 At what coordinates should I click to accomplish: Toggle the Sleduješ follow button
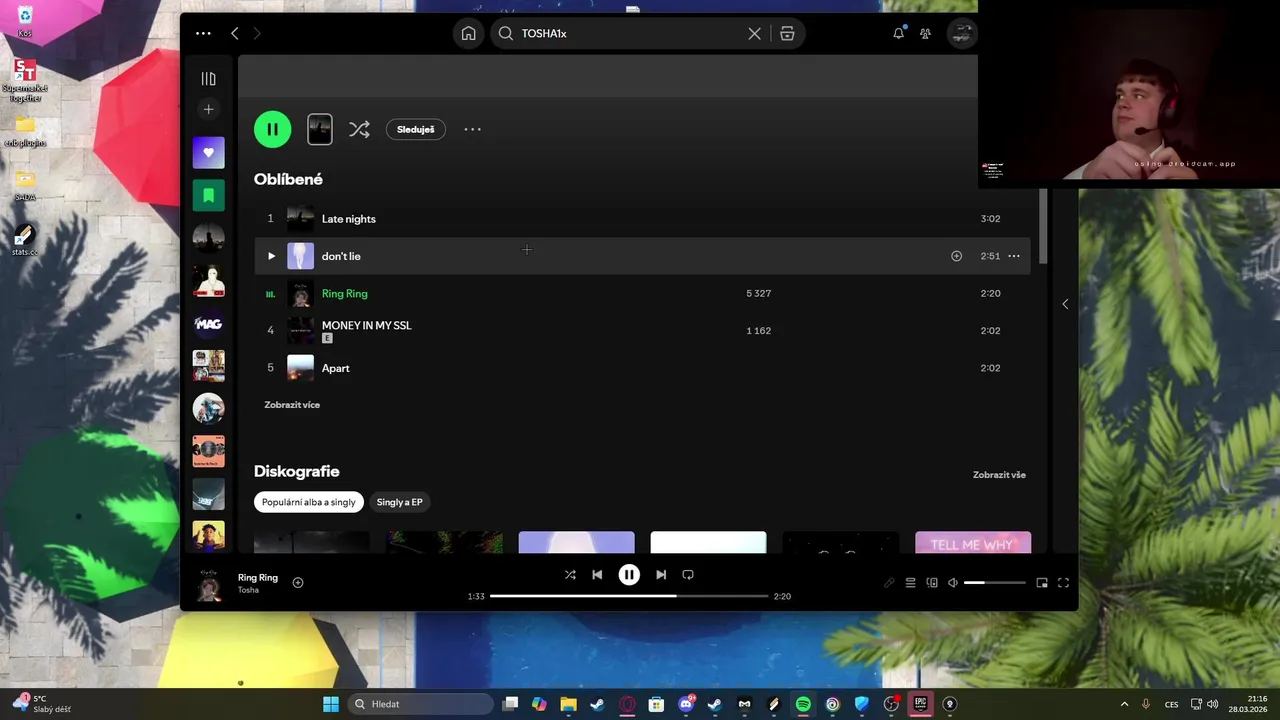tap(416, 129)
